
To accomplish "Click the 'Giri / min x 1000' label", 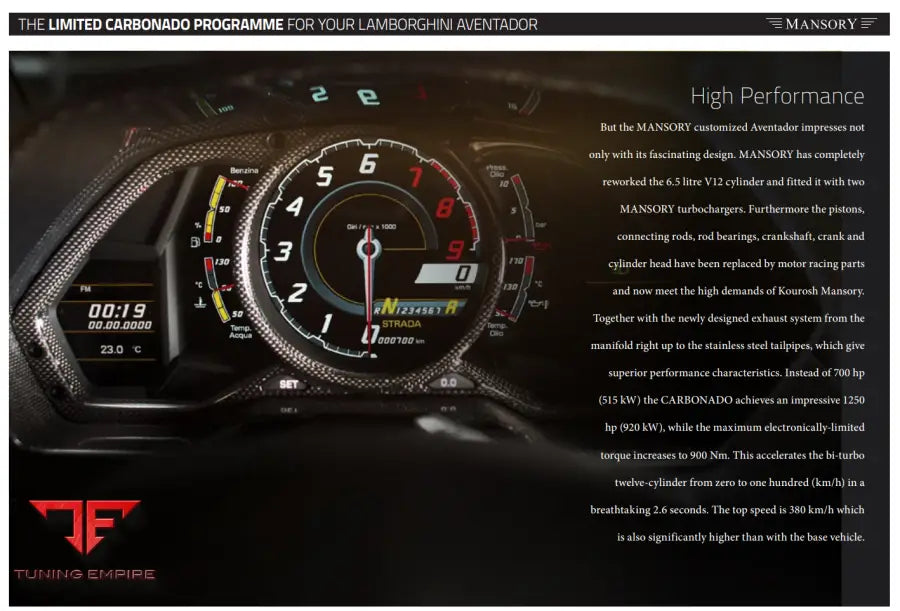I will [371, 226].
